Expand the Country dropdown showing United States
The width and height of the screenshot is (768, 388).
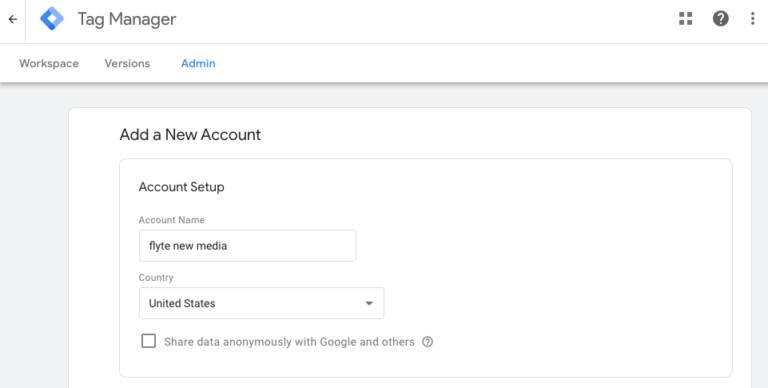point(262,303)
